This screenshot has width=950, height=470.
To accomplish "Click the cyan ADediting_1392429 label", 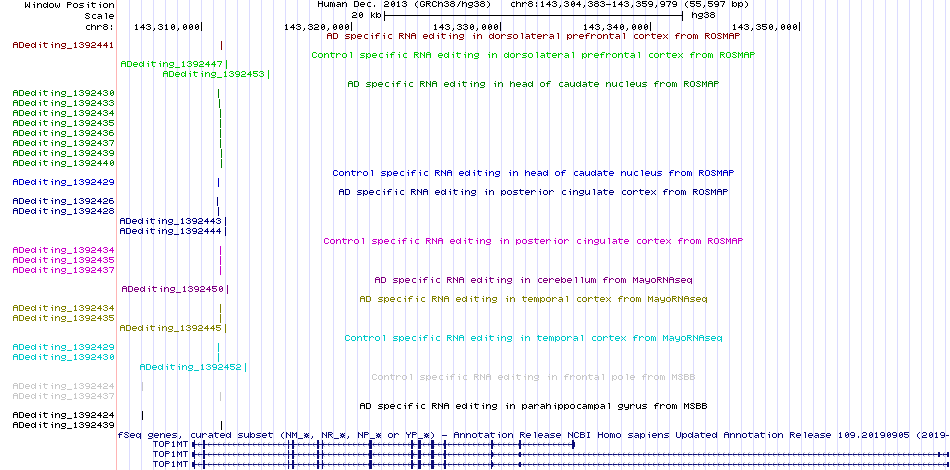I will 63,347.
